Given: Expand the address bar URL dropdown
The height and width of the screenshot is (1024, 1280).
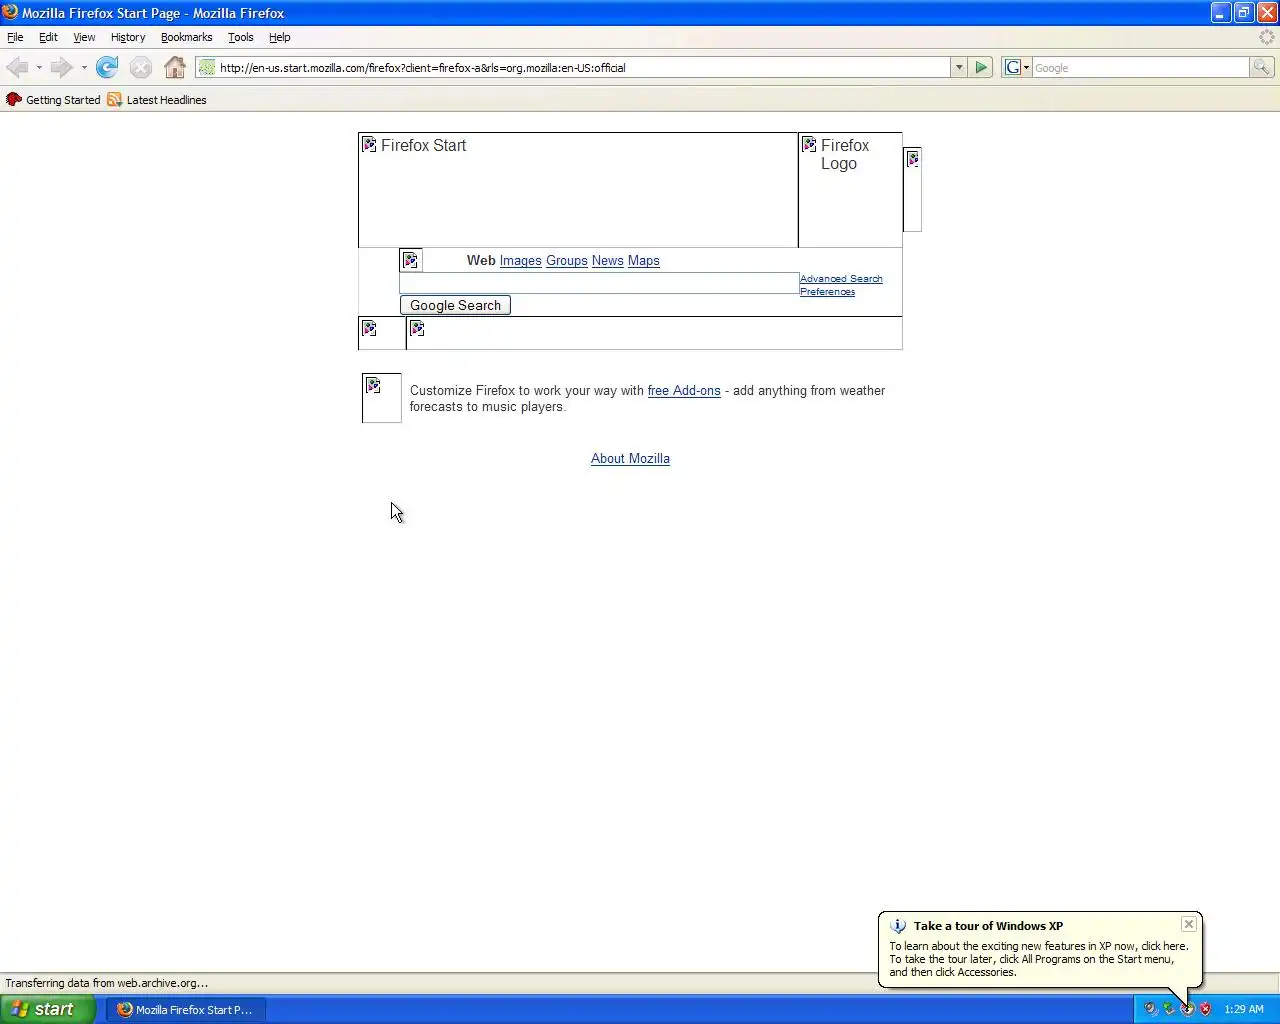Looking at the screenshot, I should click(x=959, y=67).
